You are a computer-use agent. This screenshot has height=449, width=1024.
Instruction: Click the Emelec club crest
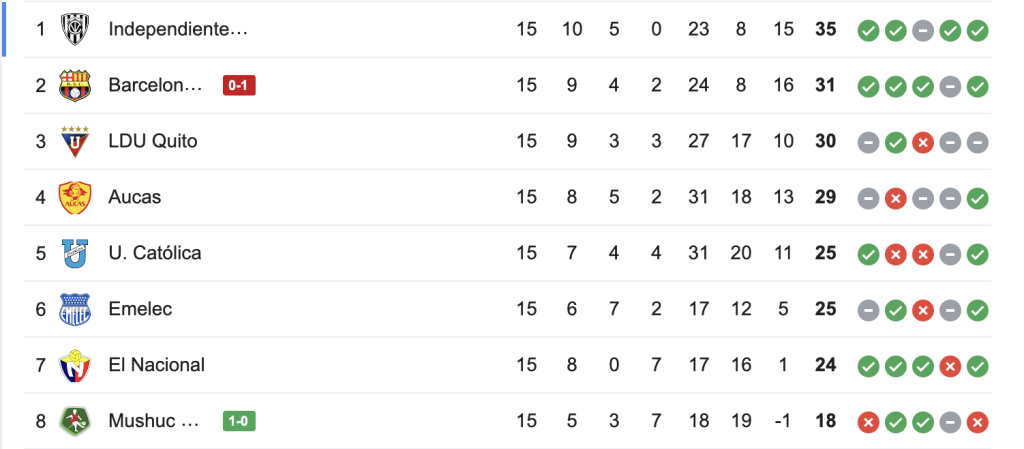click(x=75, y=309)
